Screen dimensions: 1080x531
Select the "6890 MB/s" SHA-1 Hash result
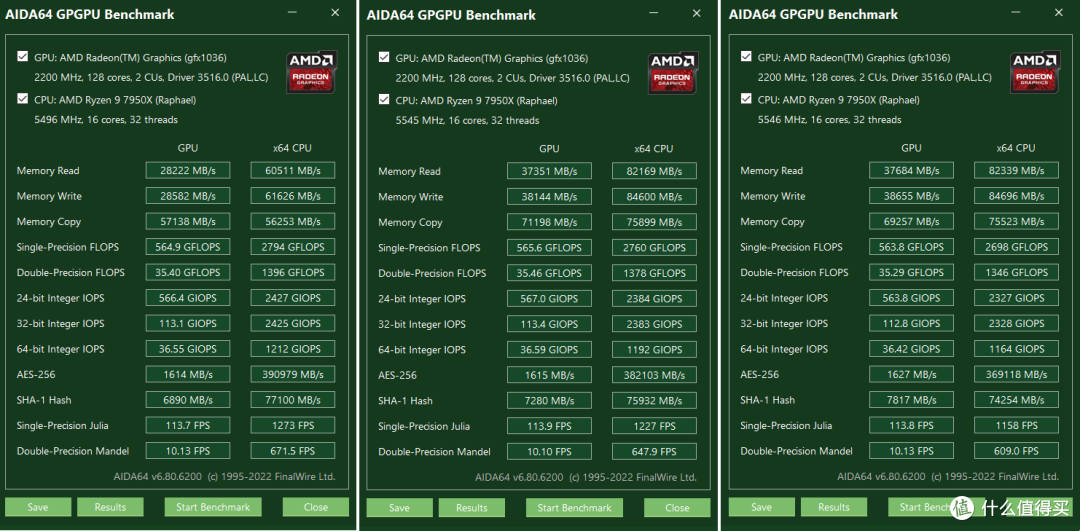click(188, 400)
